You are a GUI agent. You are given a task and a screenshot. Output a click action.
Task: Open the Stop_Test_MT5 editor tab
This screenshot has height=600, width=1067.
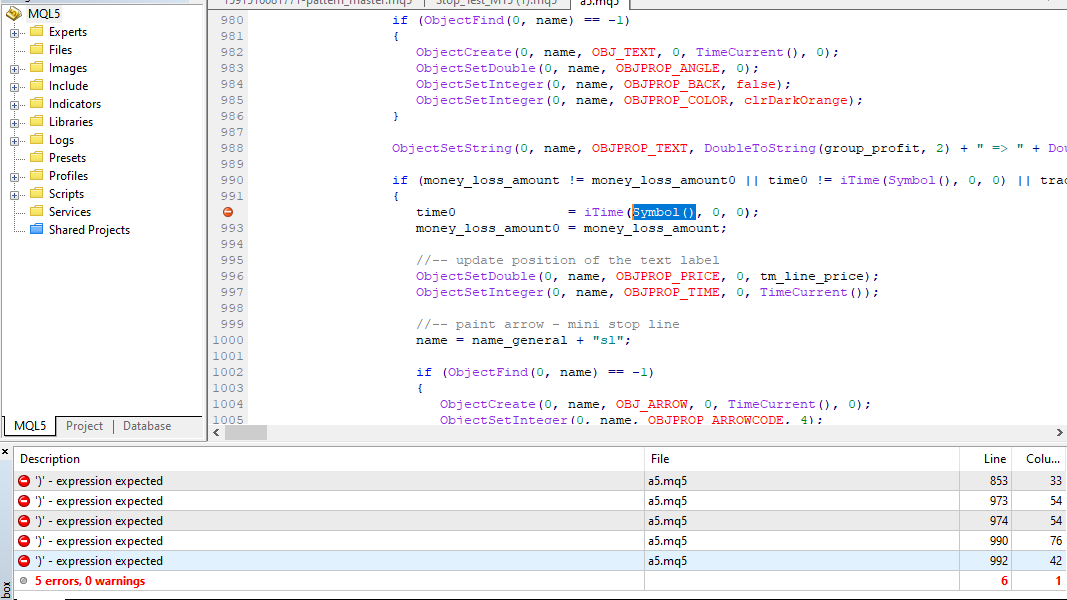pos(497,3)
